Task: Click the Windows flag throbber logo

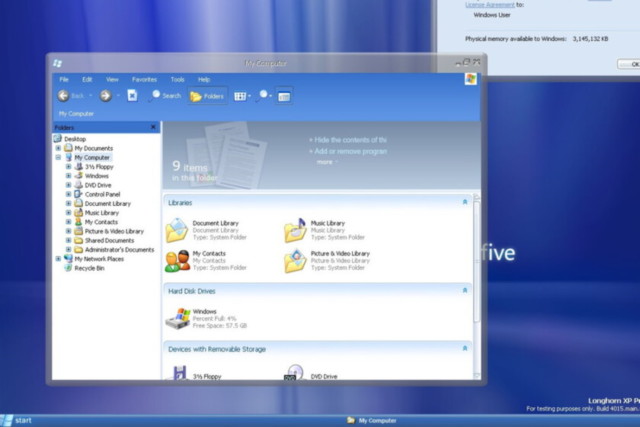Action: pyautogui.click(x=471, y=79)
